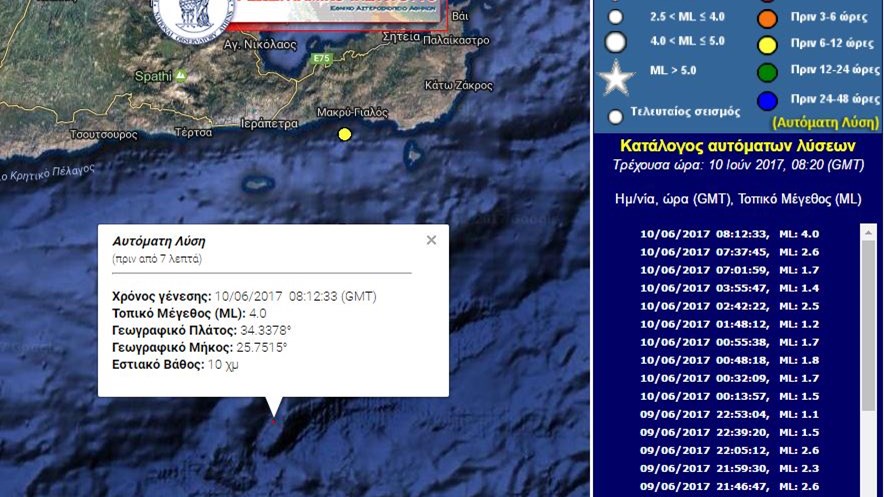884x497 pixels.
Task: Click the 2.5 < ML ≤ 4.0 circle legend
Action: point(615,17)
